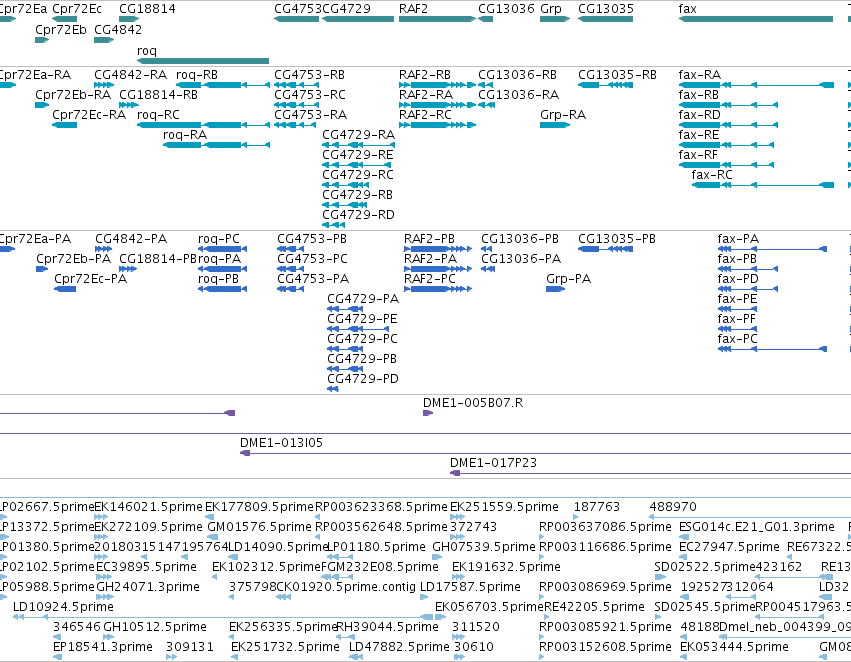Click the CG13035 gene label
Viewport: 851px width, 662px height.
click(606, 9)
